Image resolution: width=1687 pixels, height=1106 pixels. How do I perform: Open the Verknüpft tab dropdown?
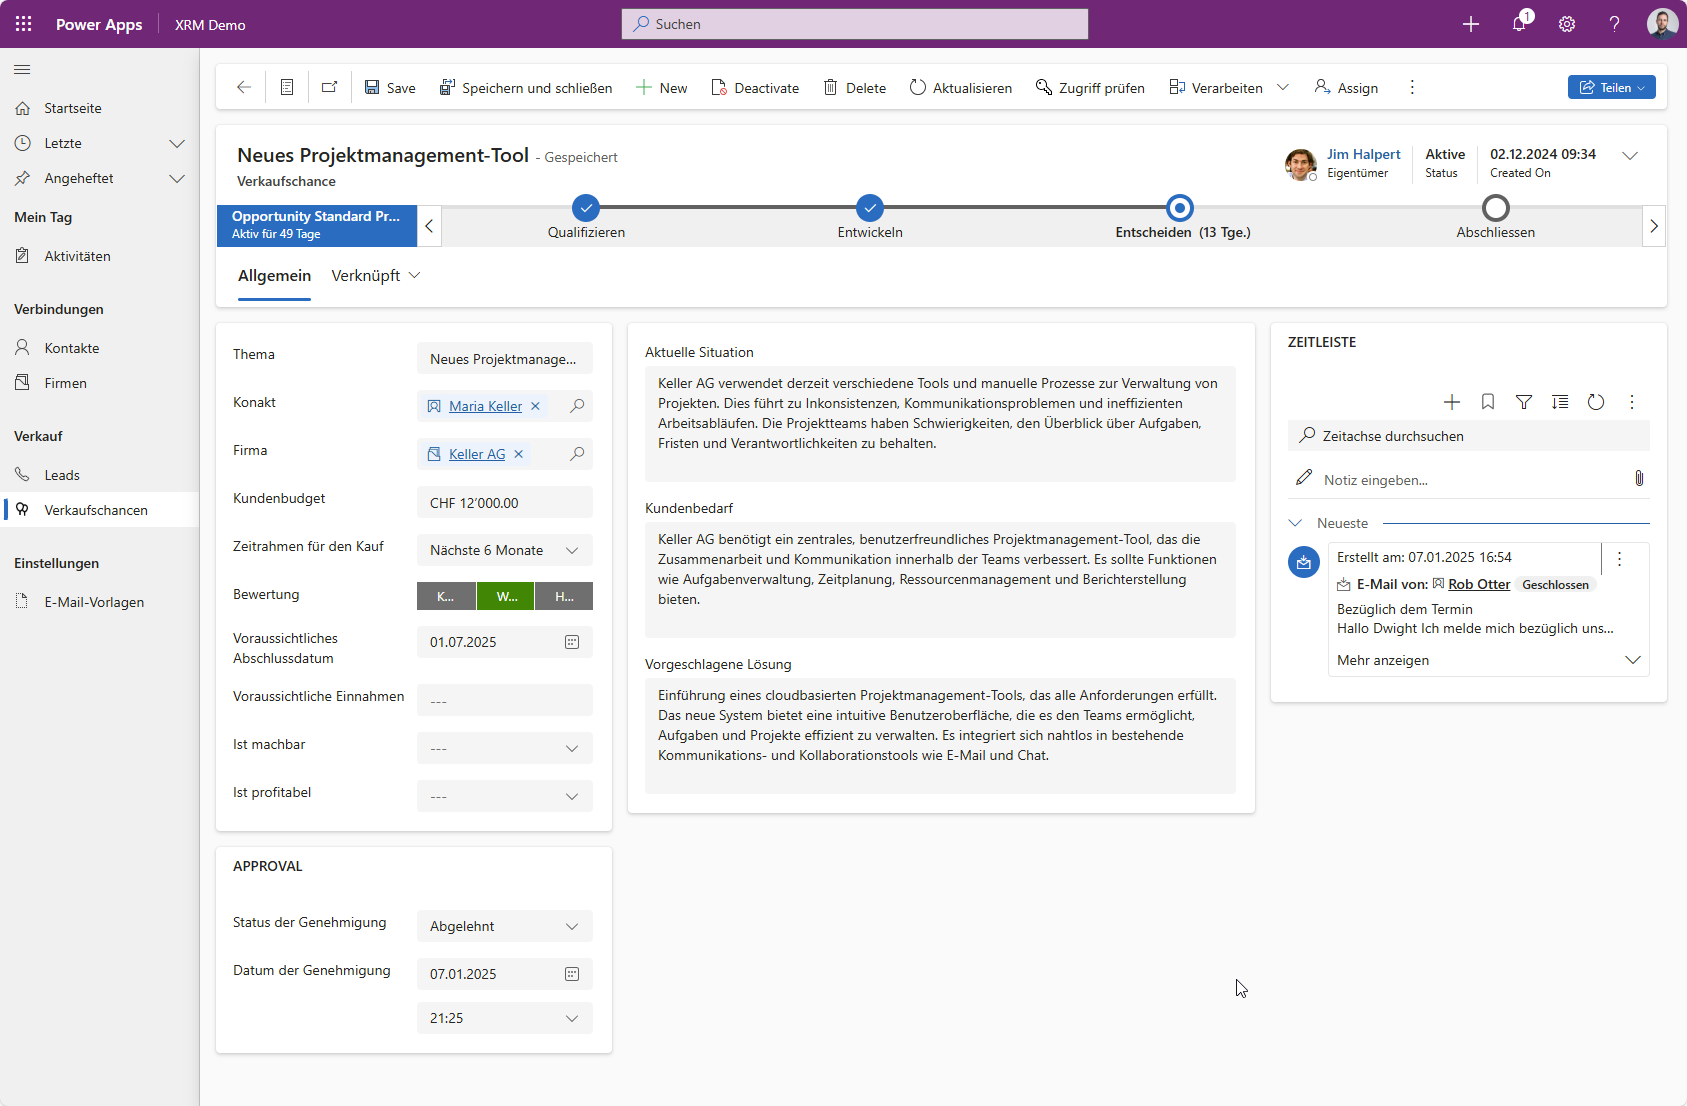pyautogui.click(x=376, y=276)
